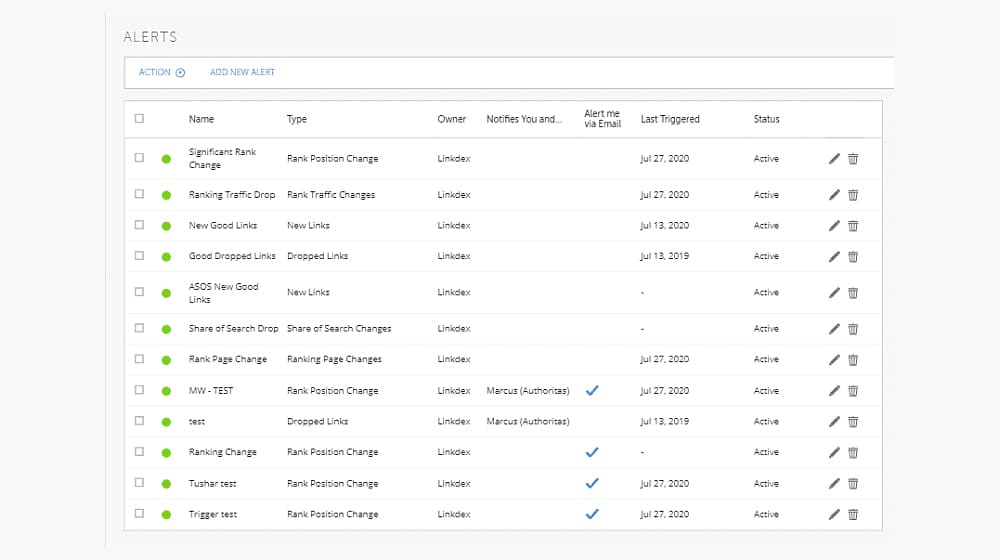Image resolution: width=1000 pixels, height=560 pixels.
Task: Toggle email alert checkmark for Ranking Change
Action: click(592, 452)
